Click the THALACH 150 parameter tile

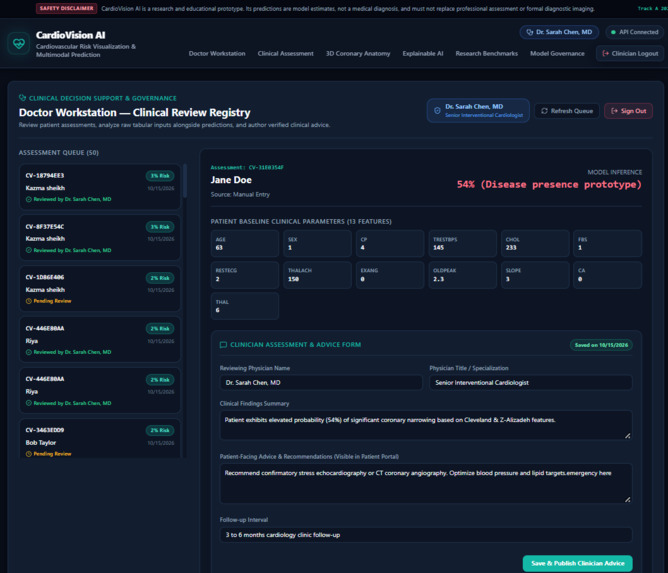pos(317,275)
